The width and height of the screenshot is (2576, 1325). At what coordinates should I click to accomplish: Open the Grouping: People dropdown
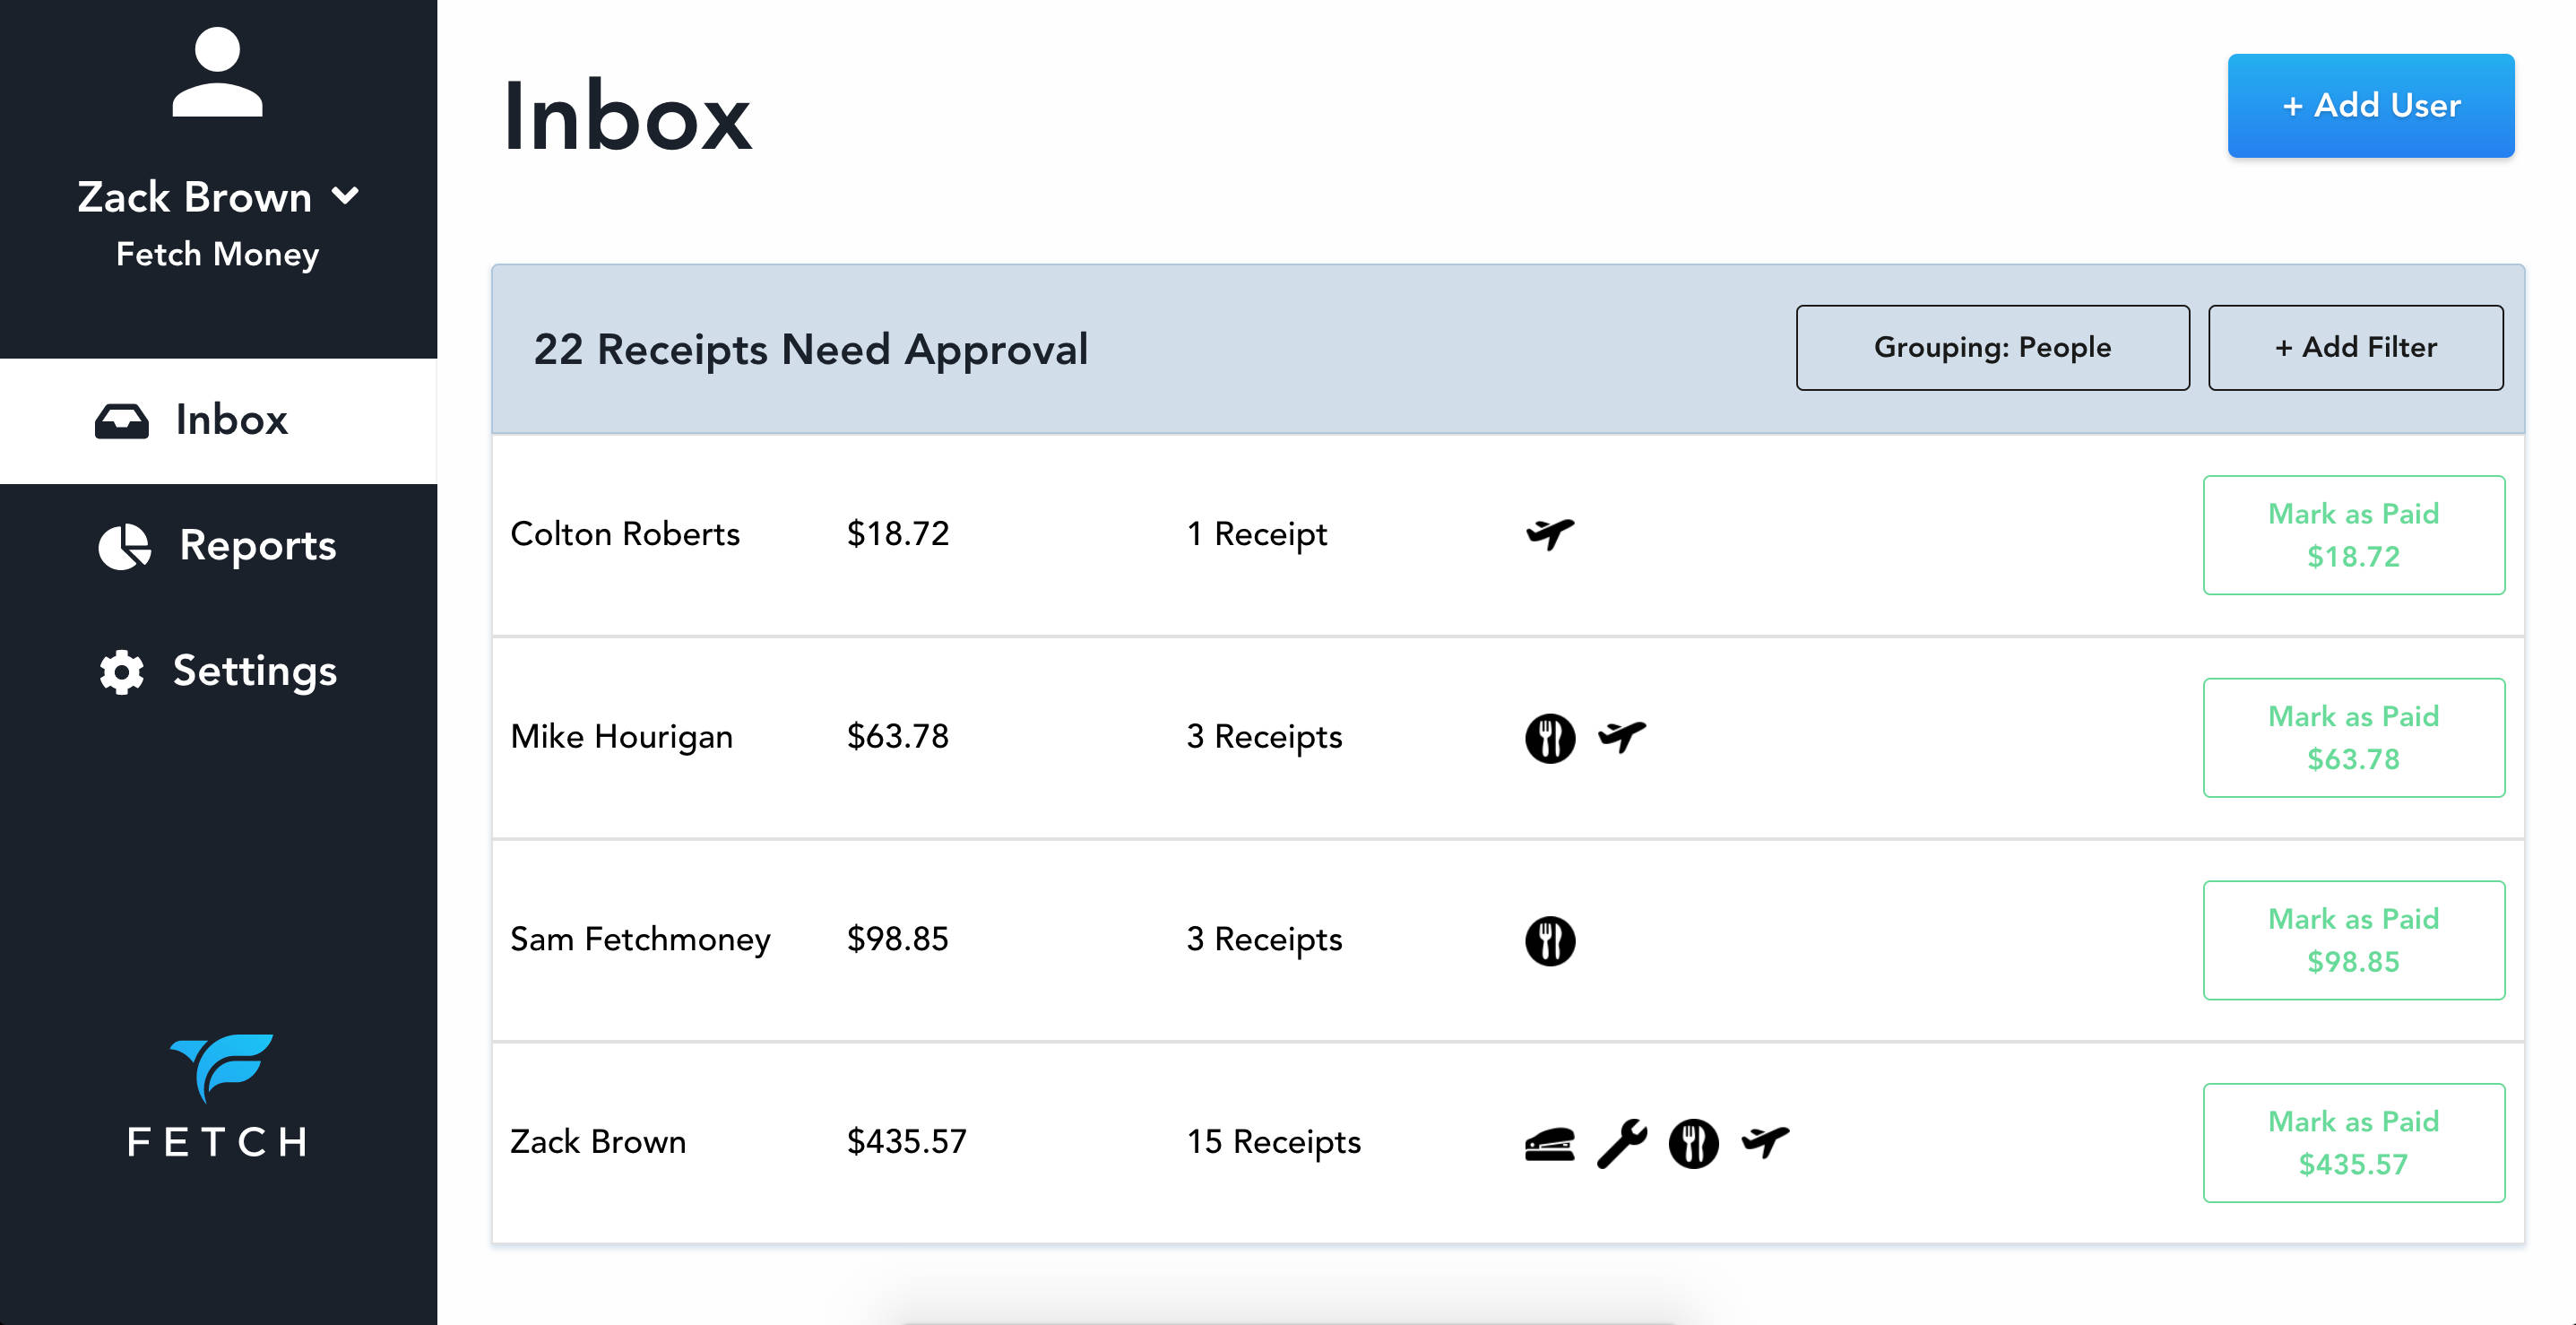point(1993,347)
